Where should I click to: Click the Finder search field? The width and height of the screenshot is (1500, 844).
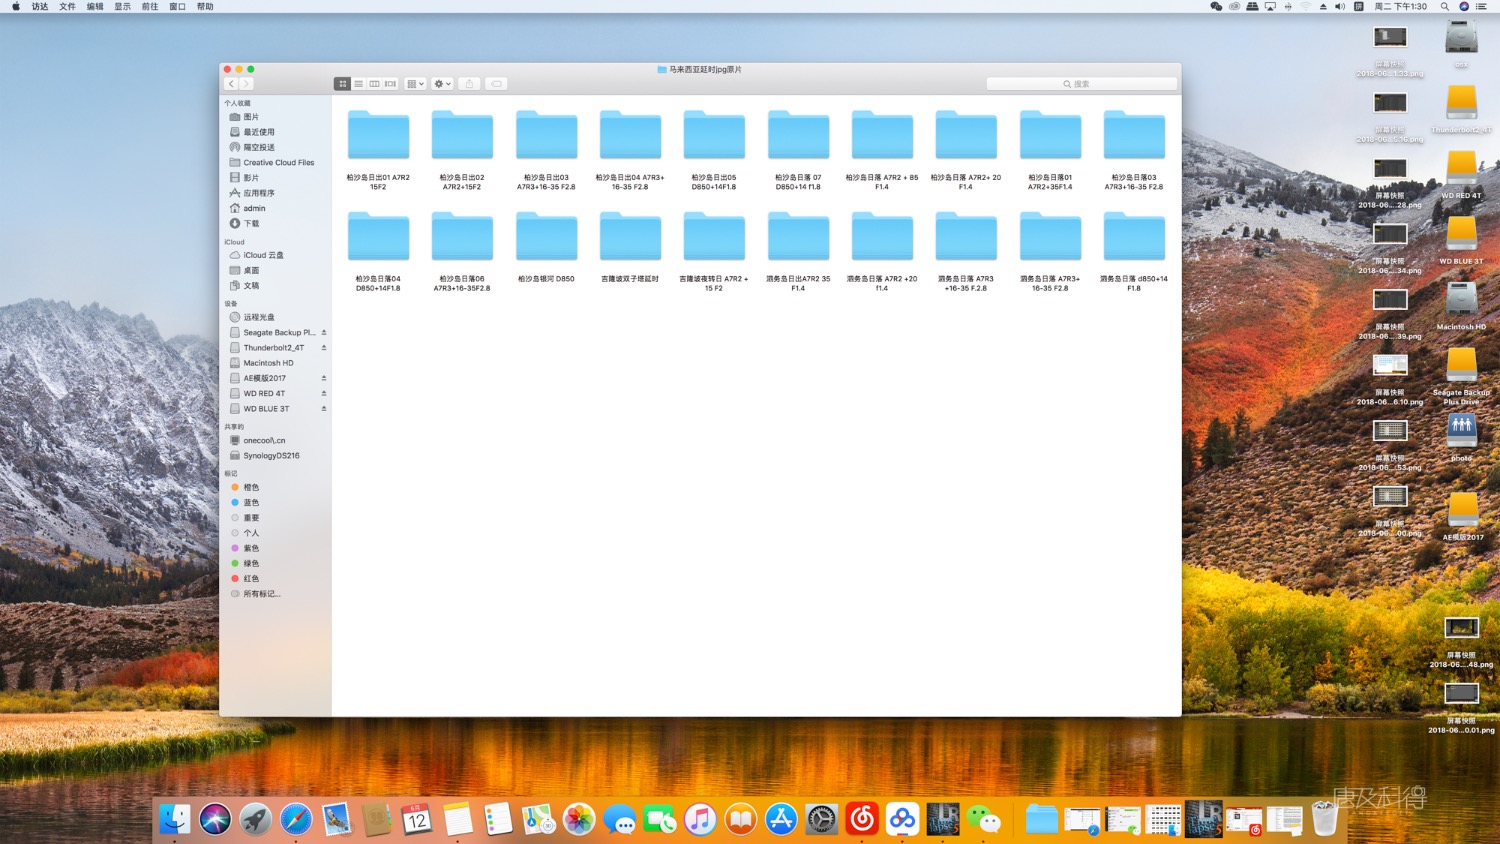tap(1081, 84)
